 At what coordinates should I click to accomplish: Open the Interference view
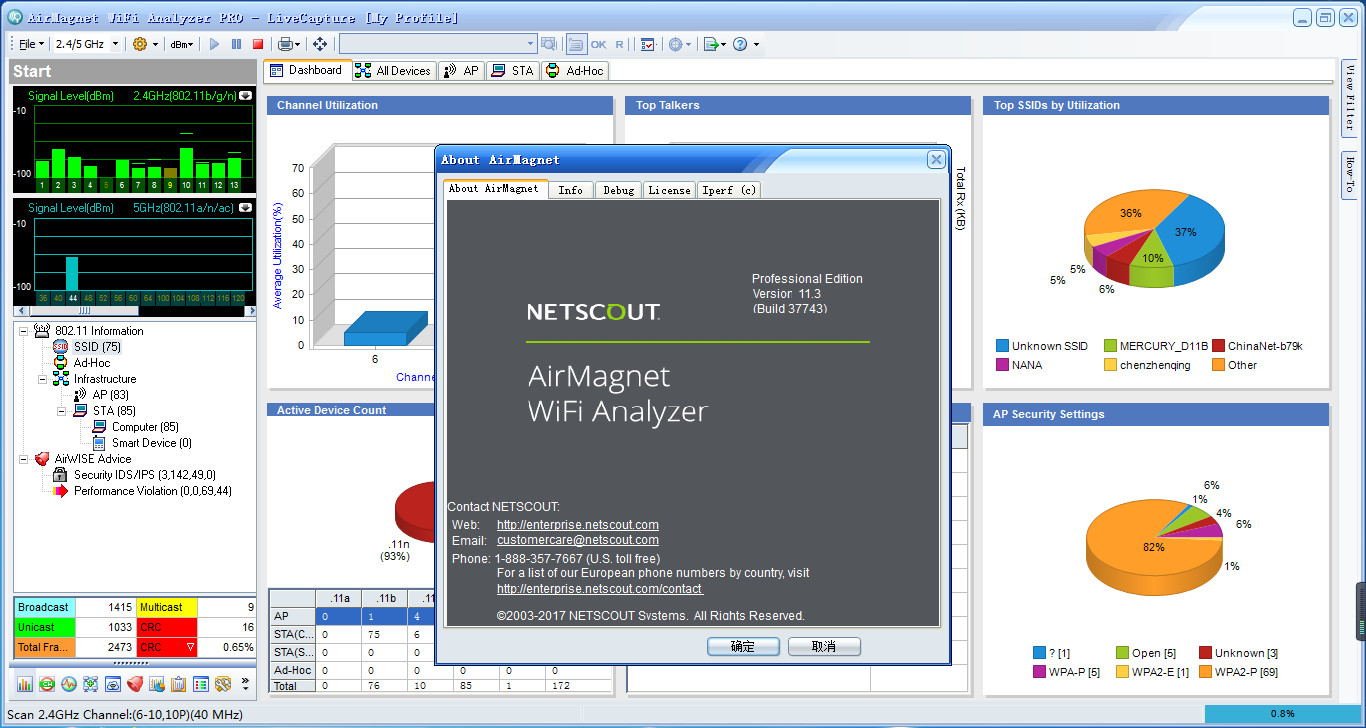[x=68, y=684]
